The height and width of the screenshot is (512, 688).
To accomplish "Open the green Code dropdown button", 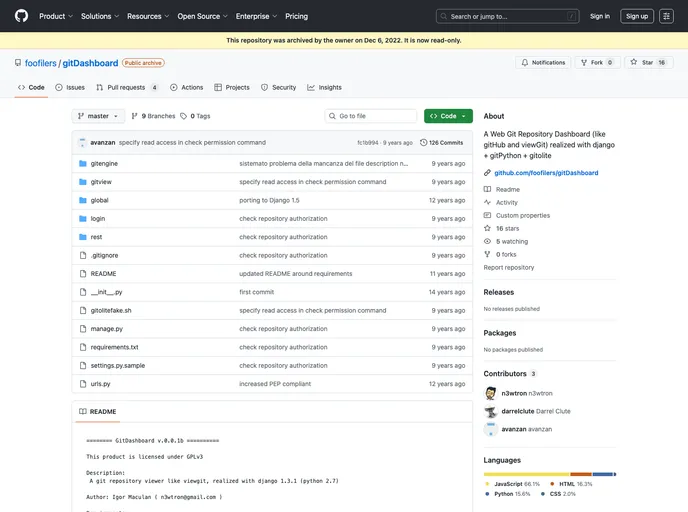I will point(448,116).
